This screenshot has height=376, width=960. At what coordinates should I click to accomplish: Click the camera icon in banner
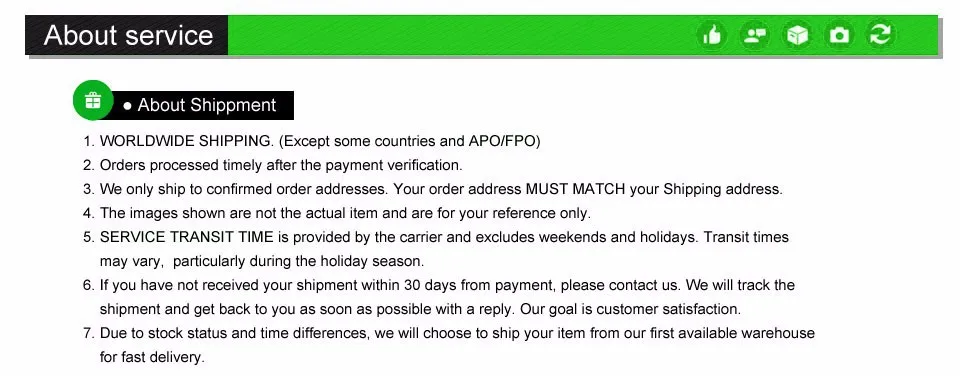(839, 35)
